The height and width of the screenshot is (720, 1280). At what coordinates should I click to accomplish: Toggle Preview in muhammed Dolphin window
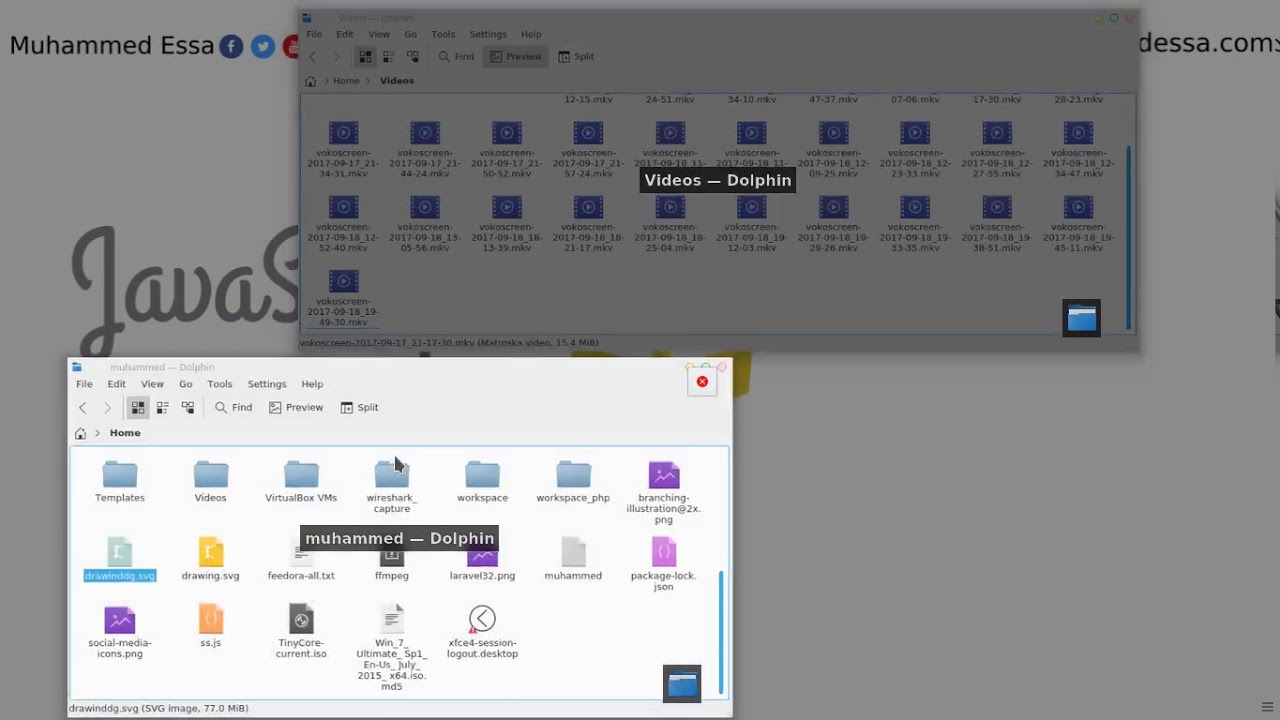295,407
